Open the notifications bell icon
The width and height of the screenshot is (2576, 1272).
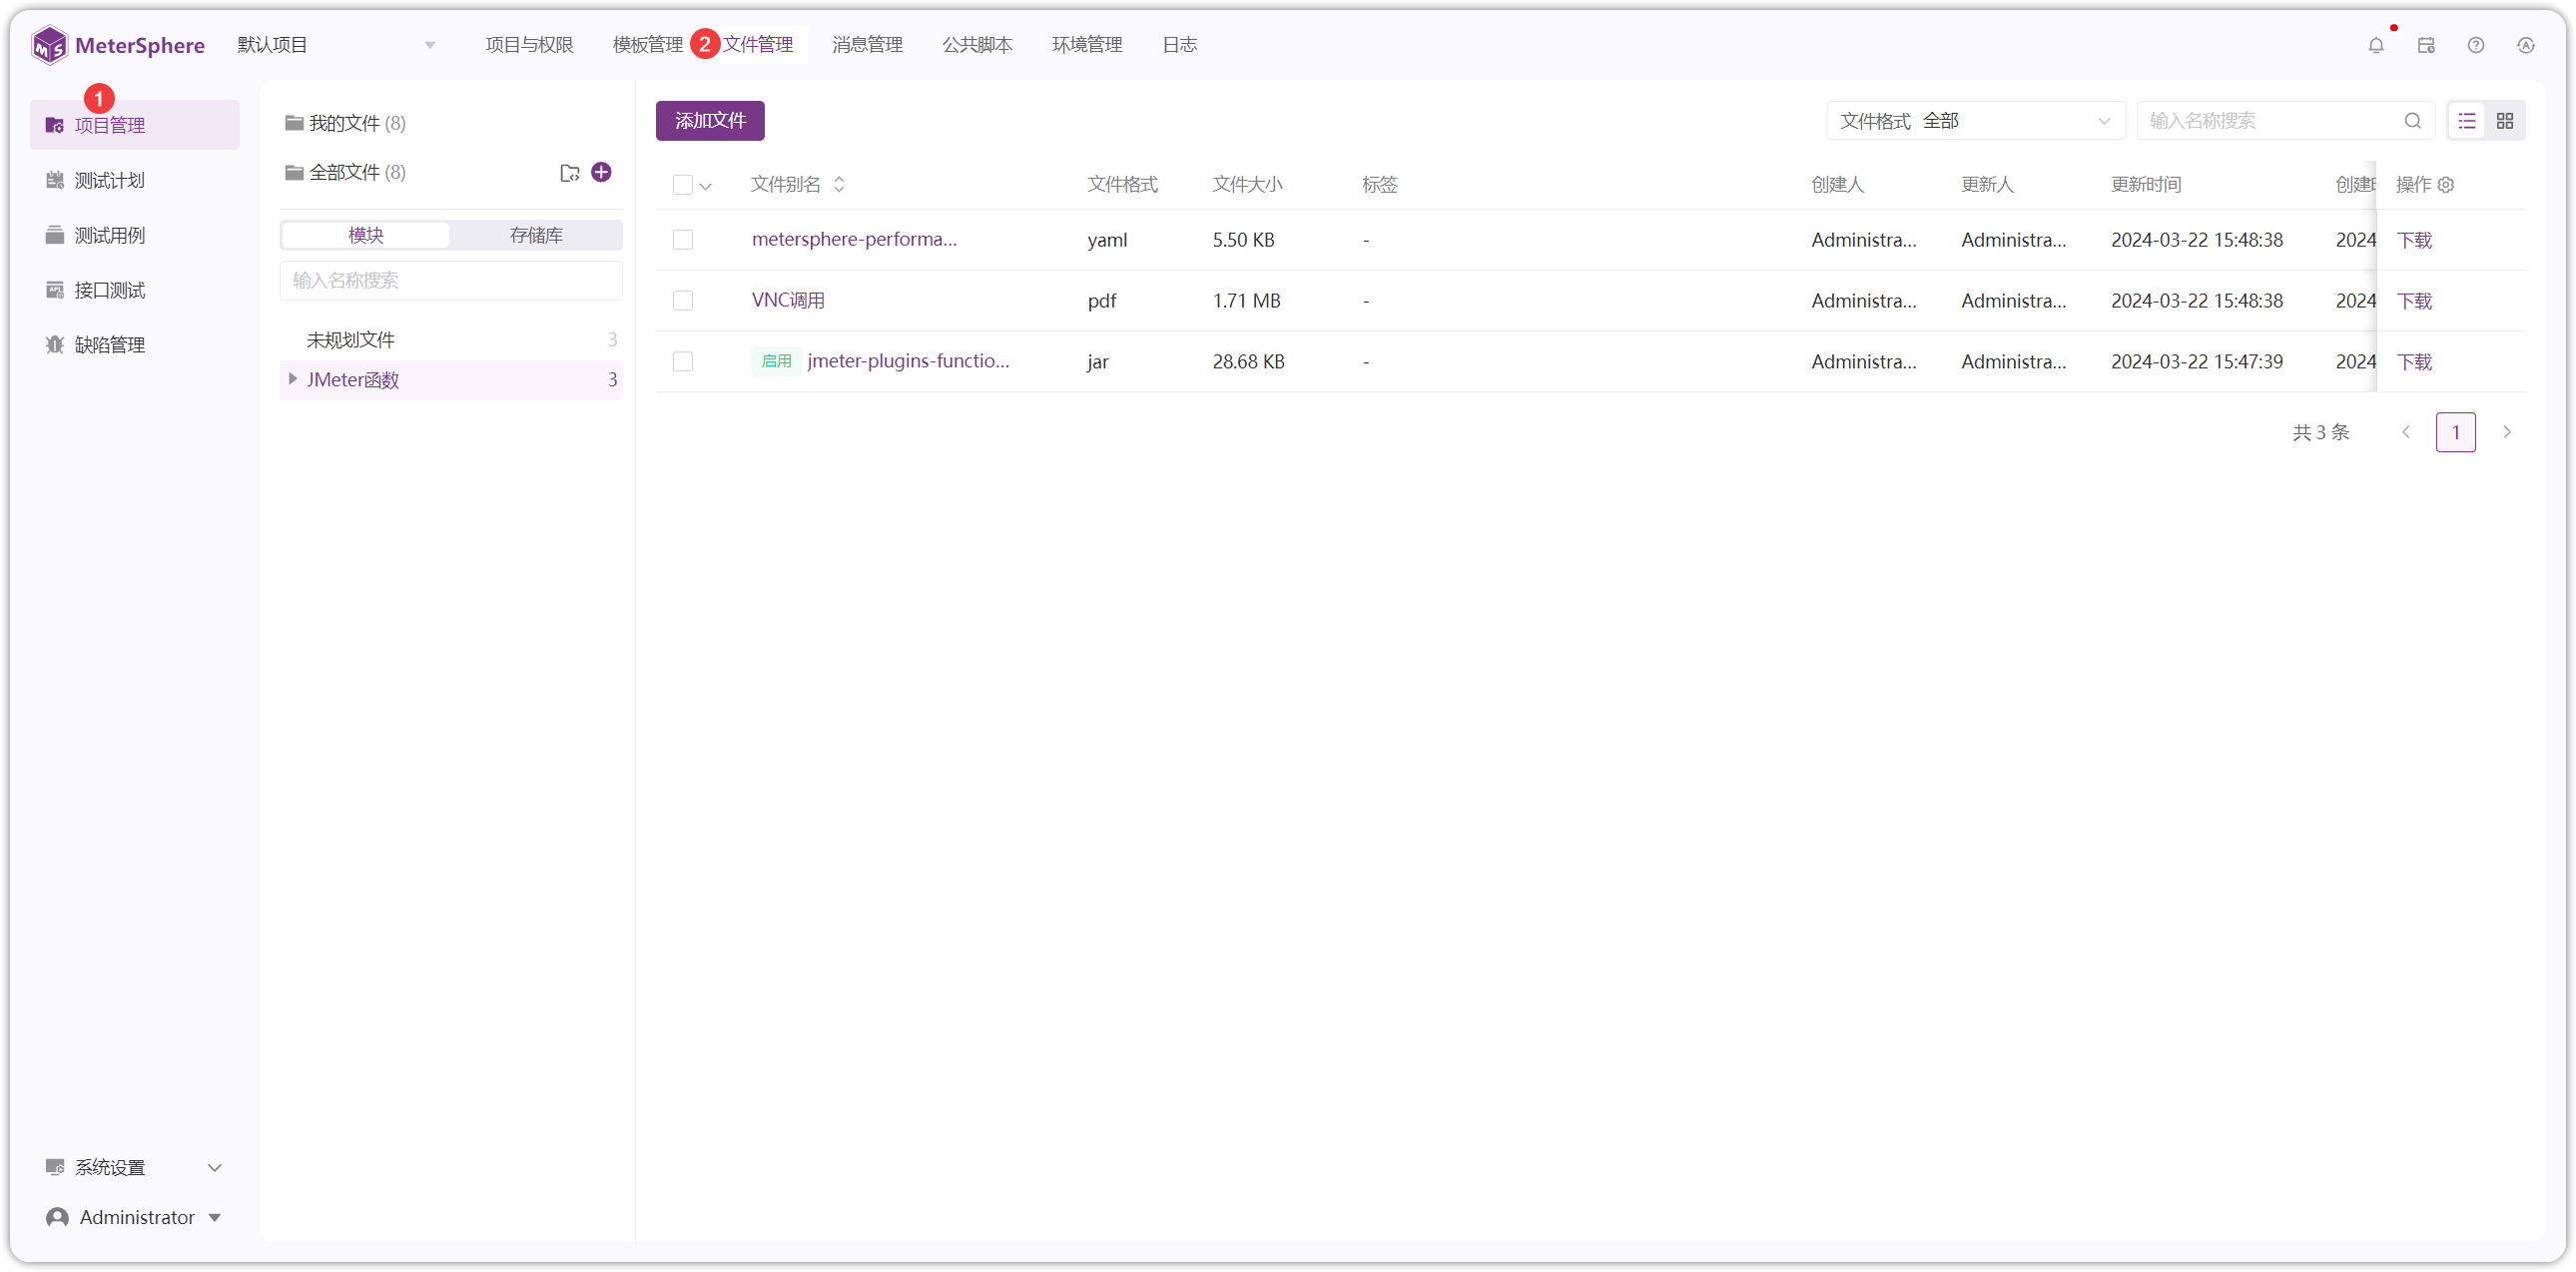click(2376, 45)
